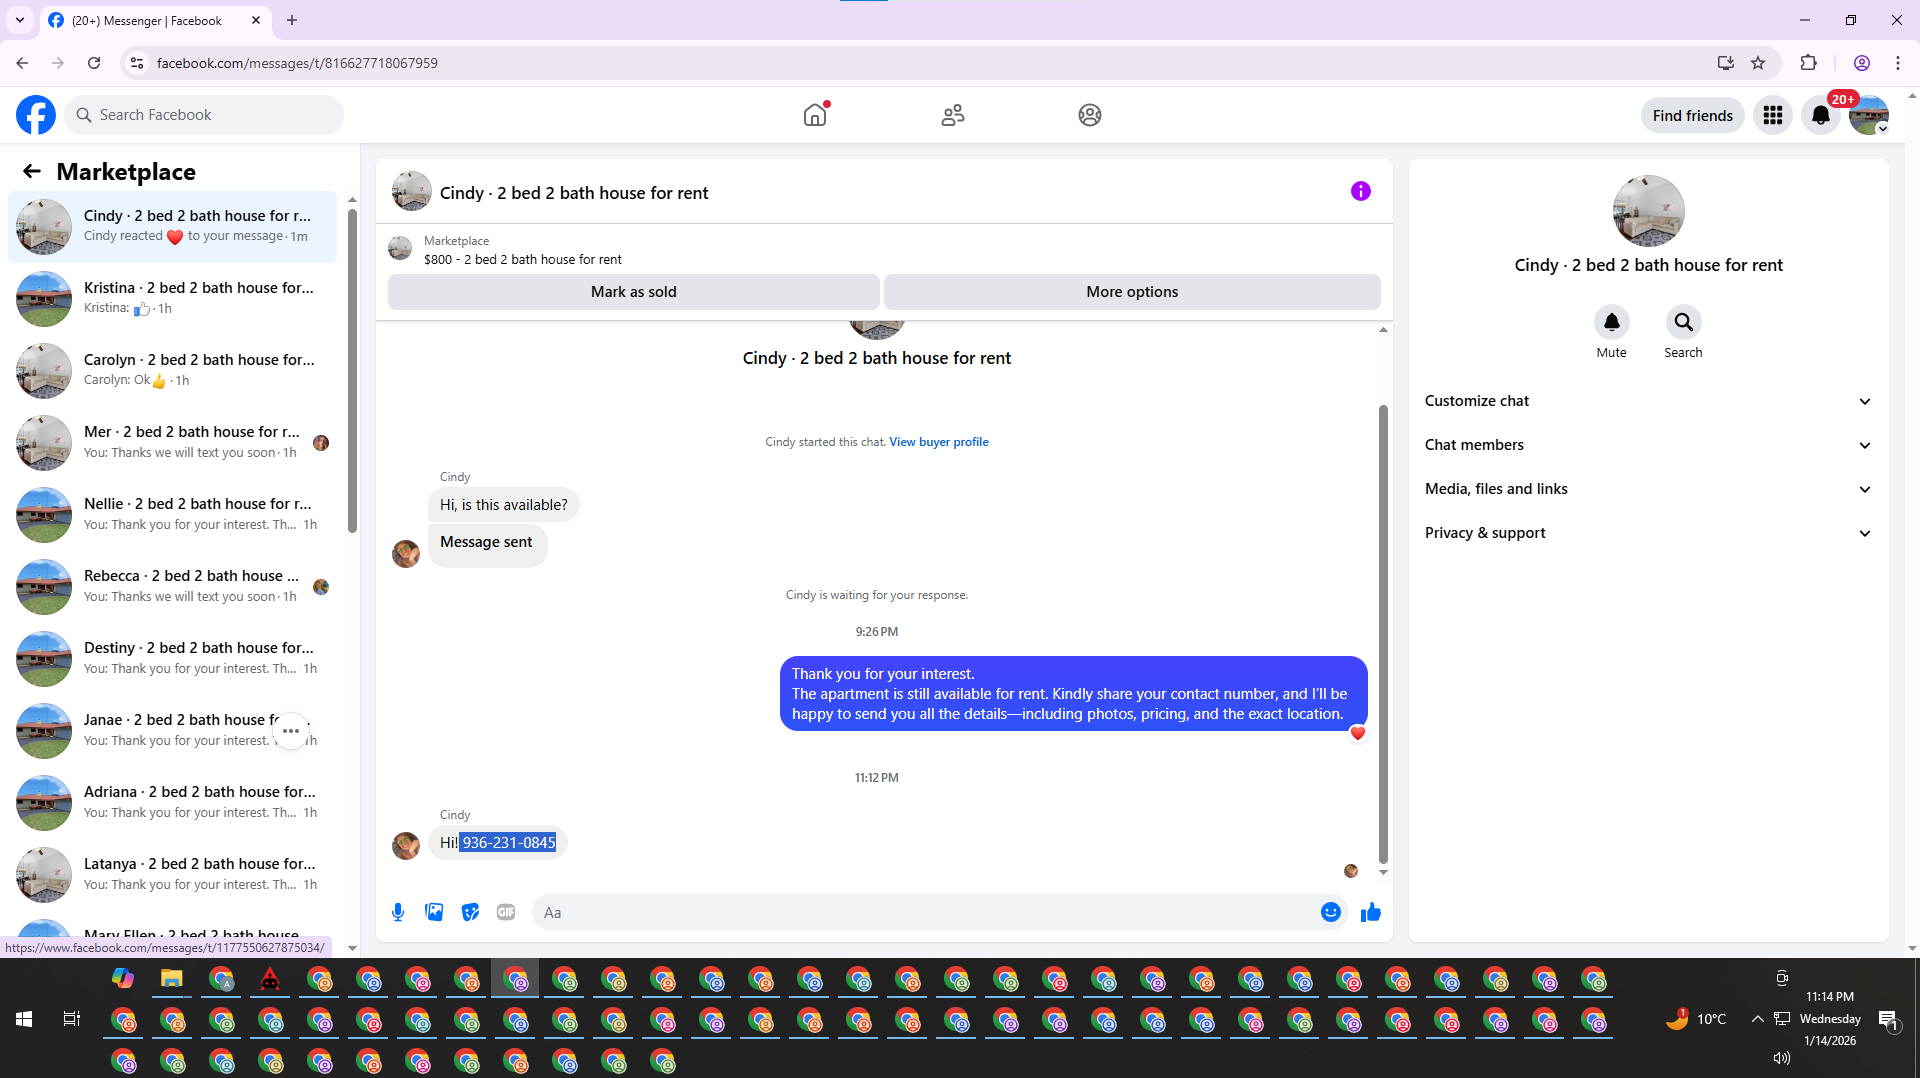
Task: View site information icon in address bar
Action: 137,63
